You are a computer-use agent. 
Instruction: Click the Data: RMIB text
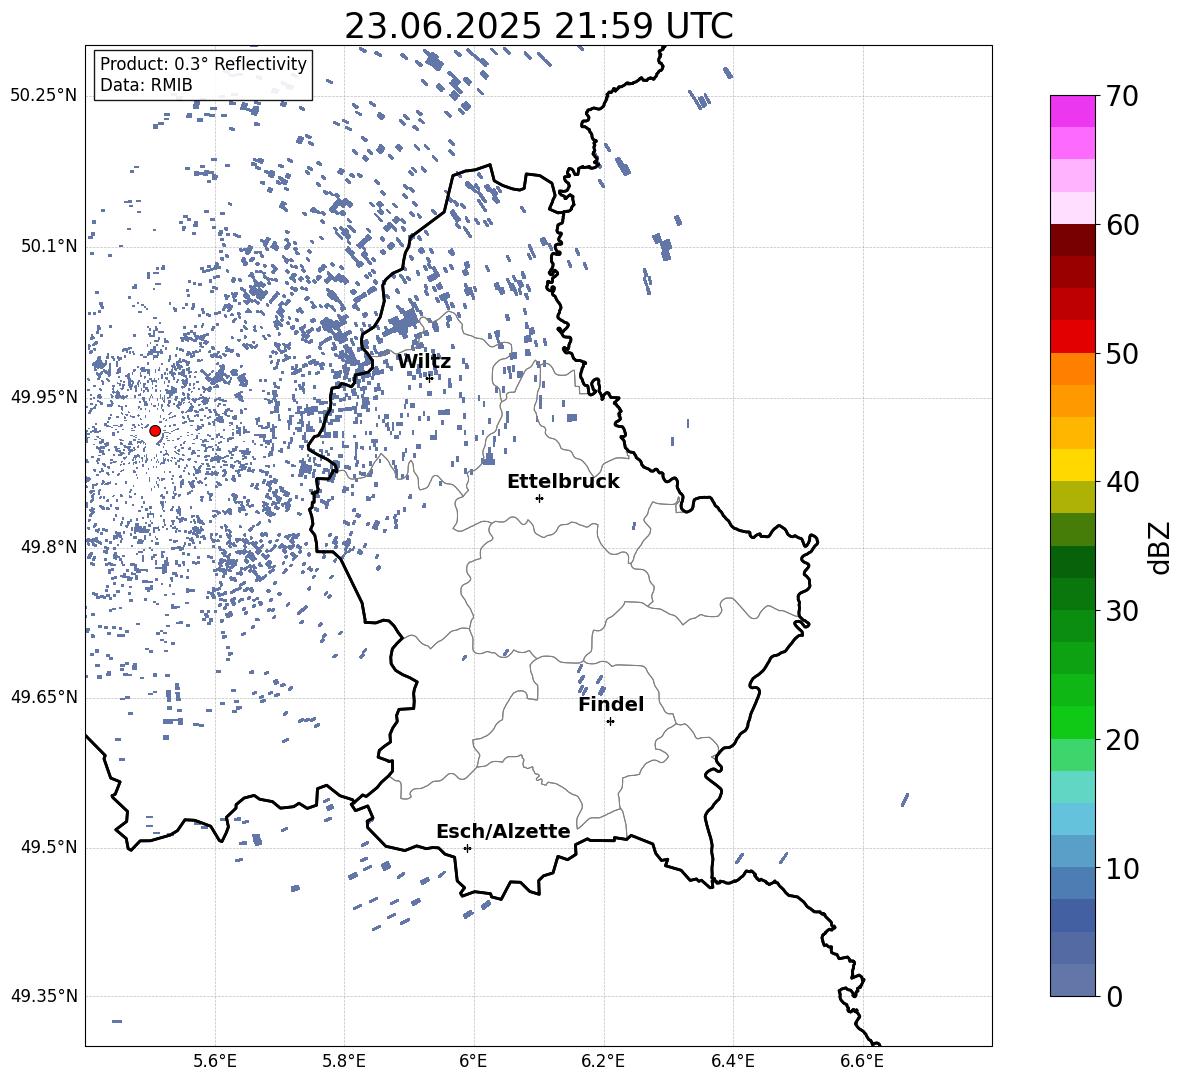[146, 85]
